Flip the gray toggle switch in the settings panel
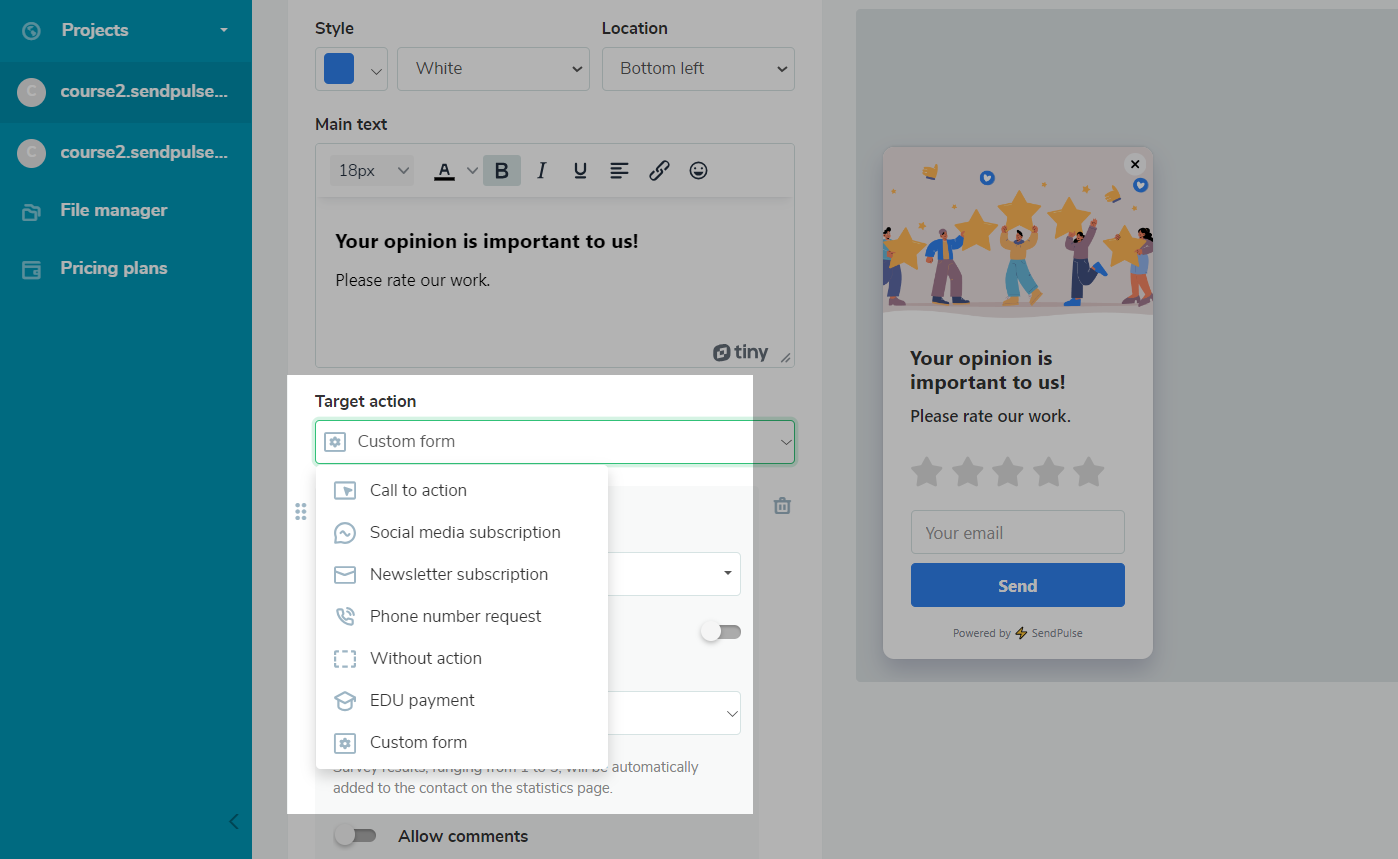Viewport: 1398px width, 859px height. pyautogui.click(x=720, y=632)
